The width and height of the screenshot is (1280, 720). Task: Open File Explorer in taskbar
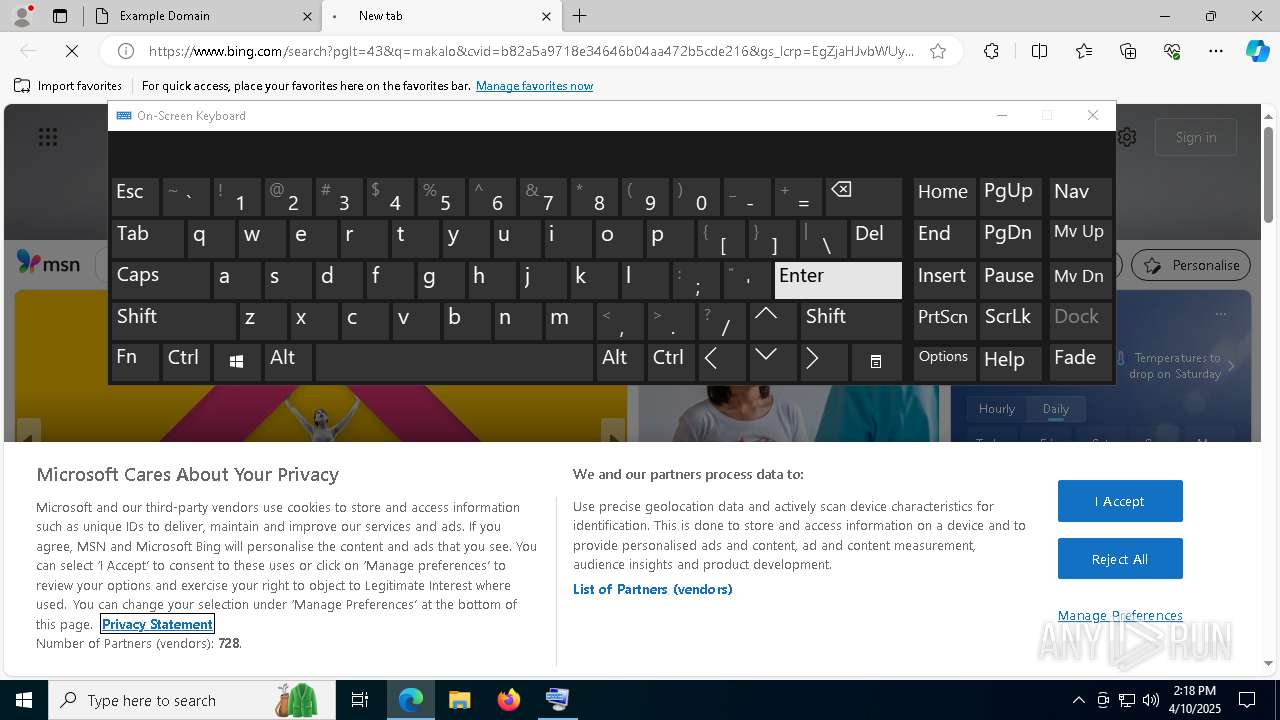tap(459, 700)
